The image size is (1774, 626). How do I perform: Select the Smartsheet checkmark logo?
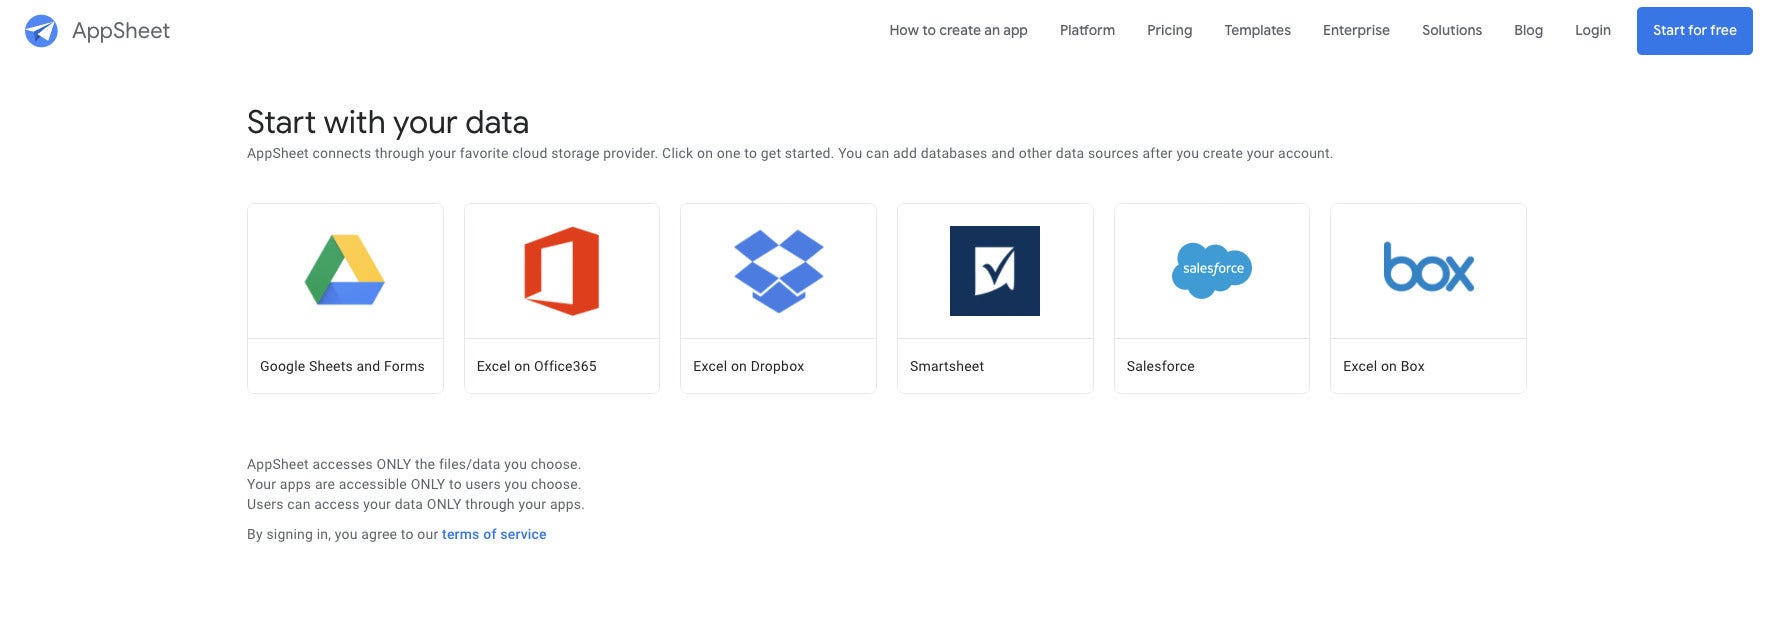(x=995, y=271)
